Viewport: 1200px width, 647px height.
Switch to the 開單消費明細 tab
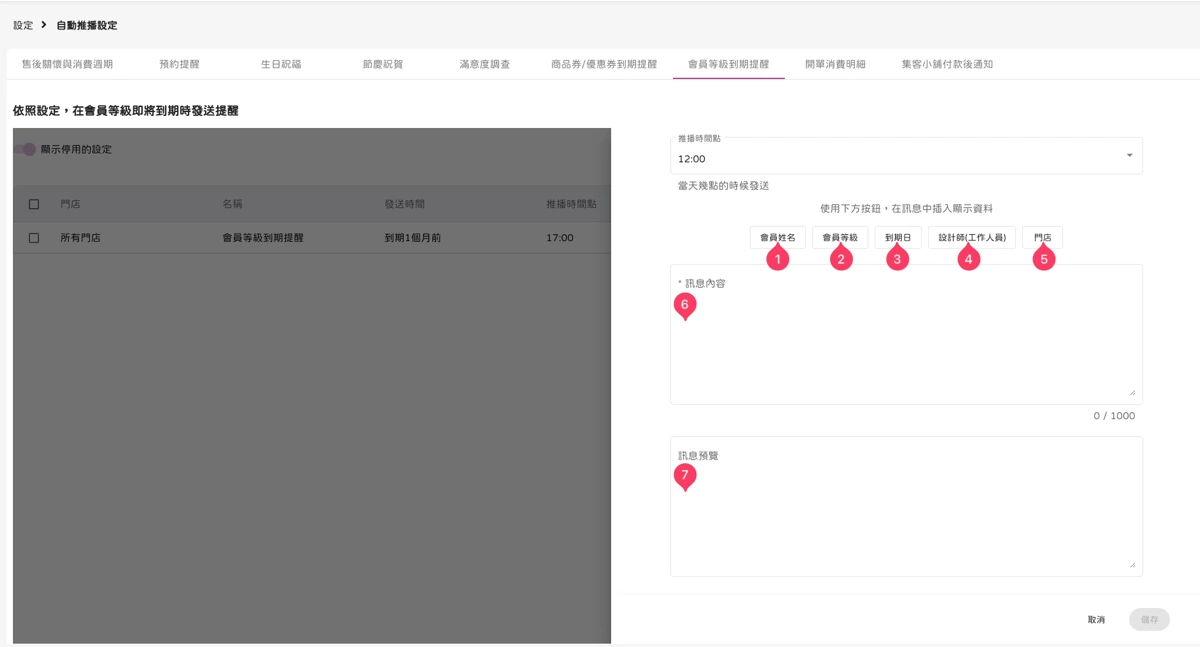[x=835, y=64]
